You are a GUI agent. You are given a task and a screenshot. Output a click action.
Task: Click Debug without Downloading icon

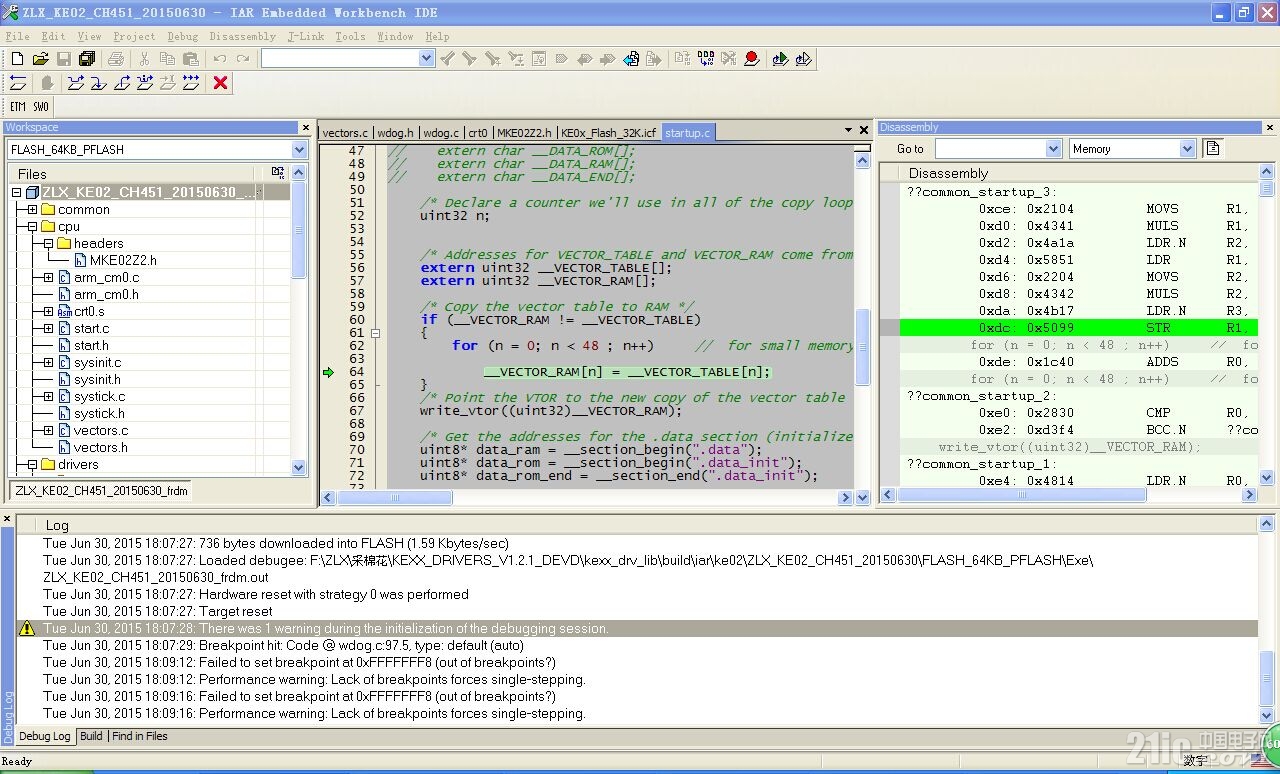[x=804, y=59]
